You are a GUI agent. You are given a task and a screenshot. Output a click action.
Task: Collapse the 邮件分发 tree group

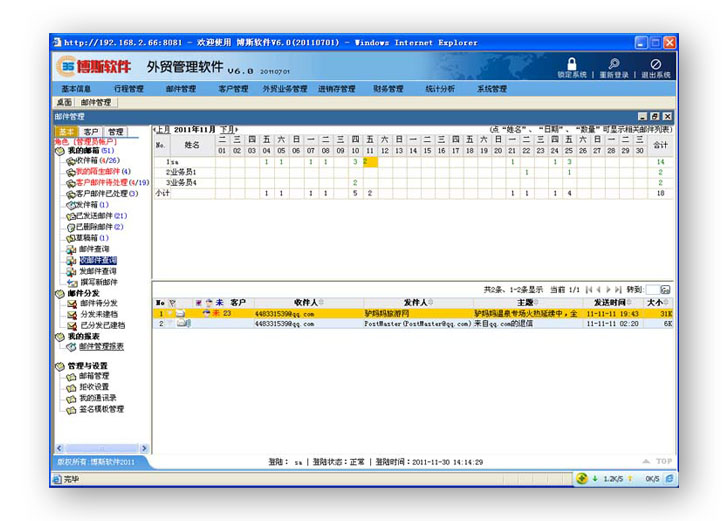[x=59, y=293]
